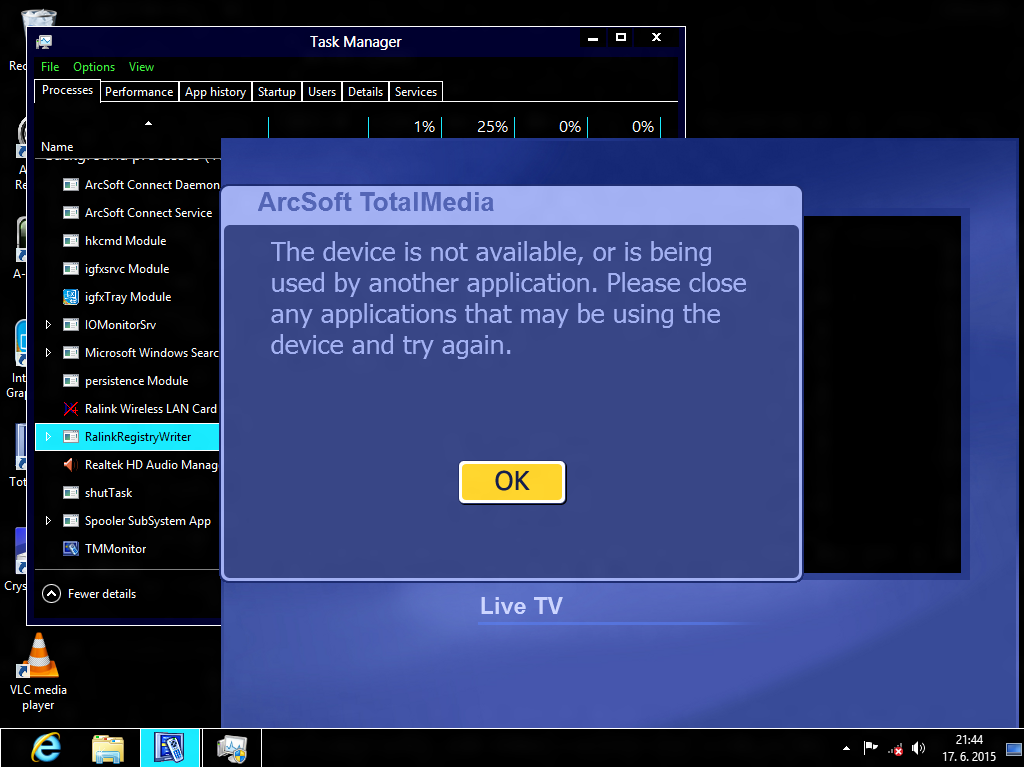Switch to the Performance tab
The image size is (1024, 768).
[x=139, y=91]
